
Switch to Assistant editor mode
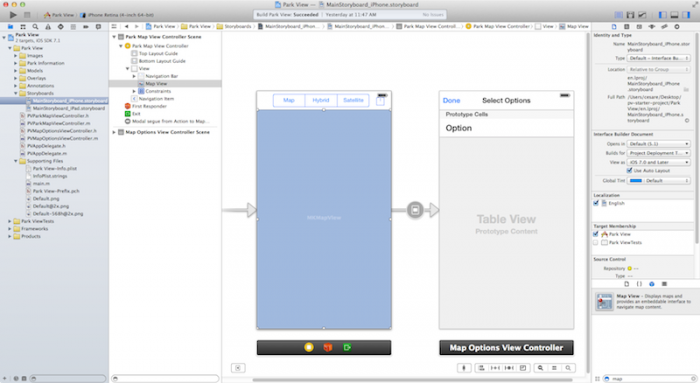(x=630, y=15)
